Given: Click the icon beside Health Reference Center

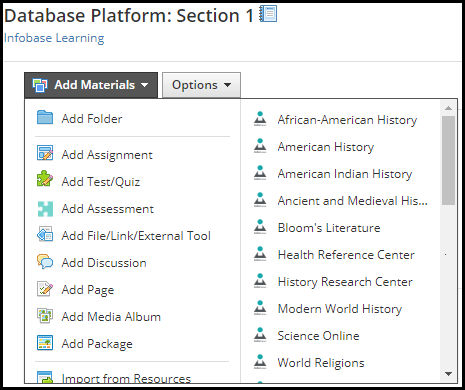Looking at the screenshot, I should point(260,254).
